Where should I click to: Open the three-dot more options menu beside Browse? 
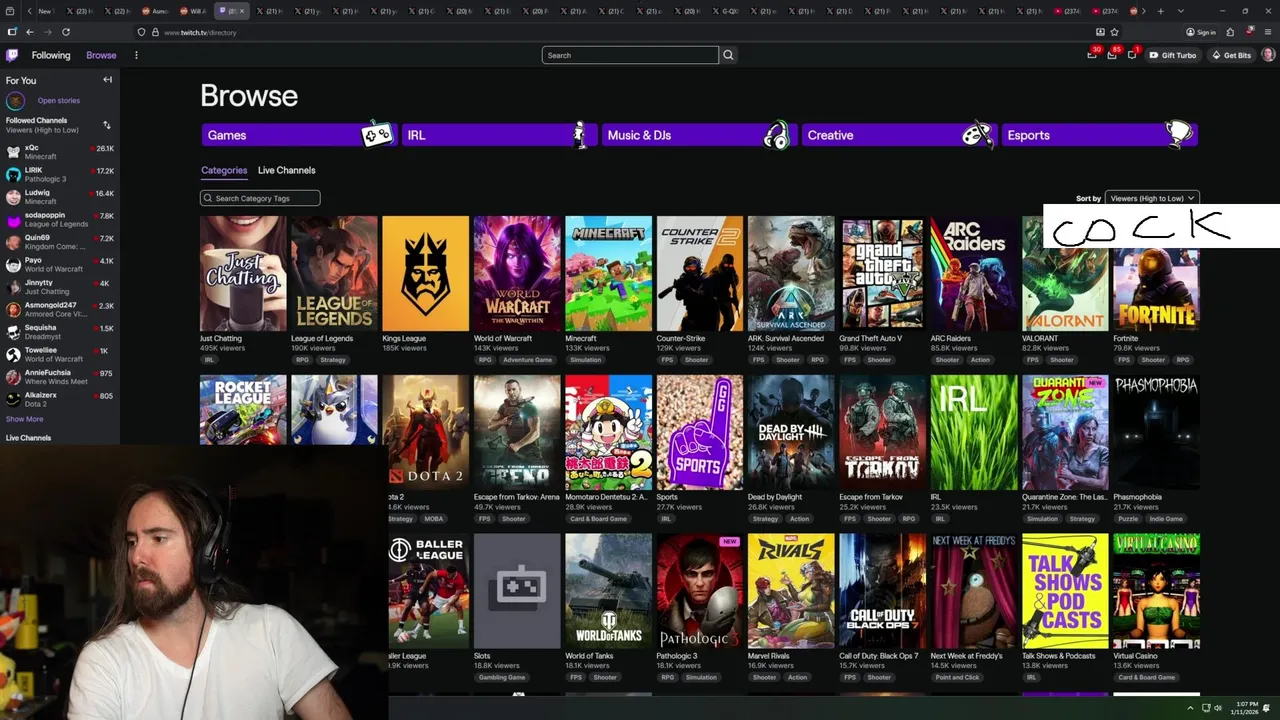tap(136, 55)
